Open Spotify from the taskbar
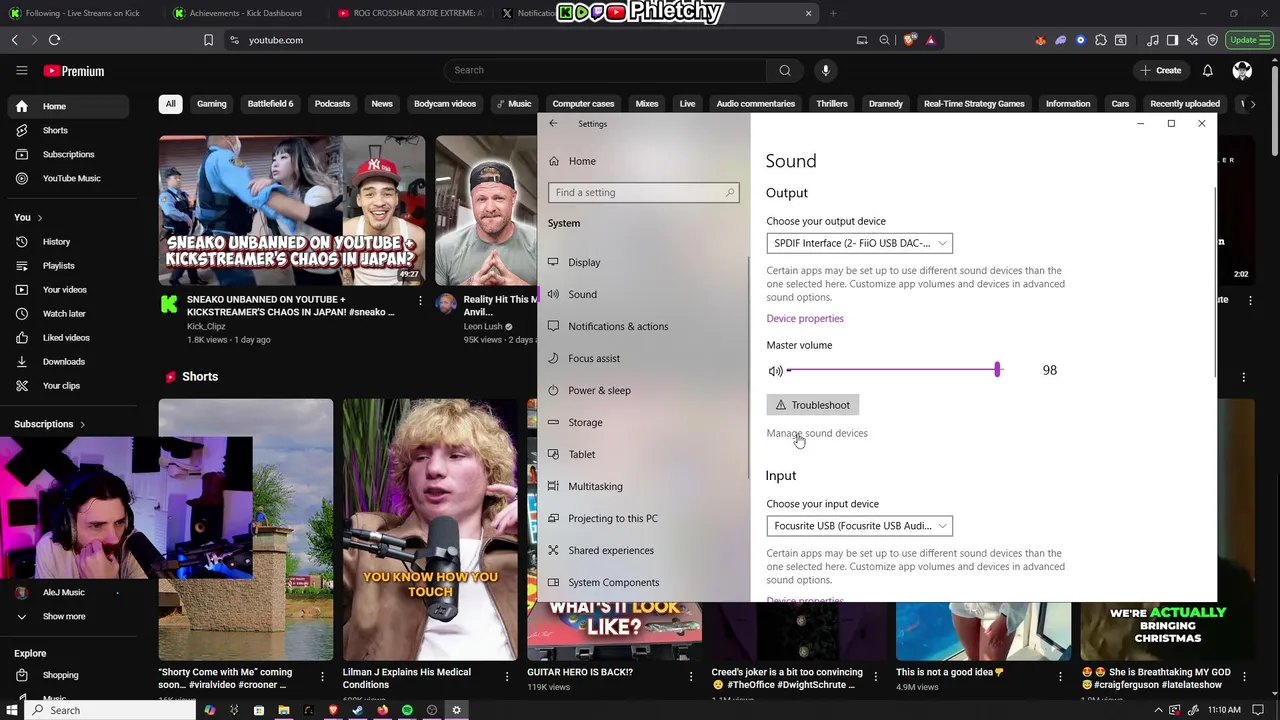Image resolution: width=1280 pixels, height=720 pixels. point(407,710)
